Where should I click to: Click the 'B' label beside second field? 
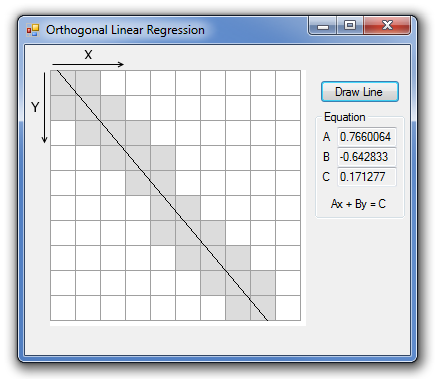coord(326,157)
